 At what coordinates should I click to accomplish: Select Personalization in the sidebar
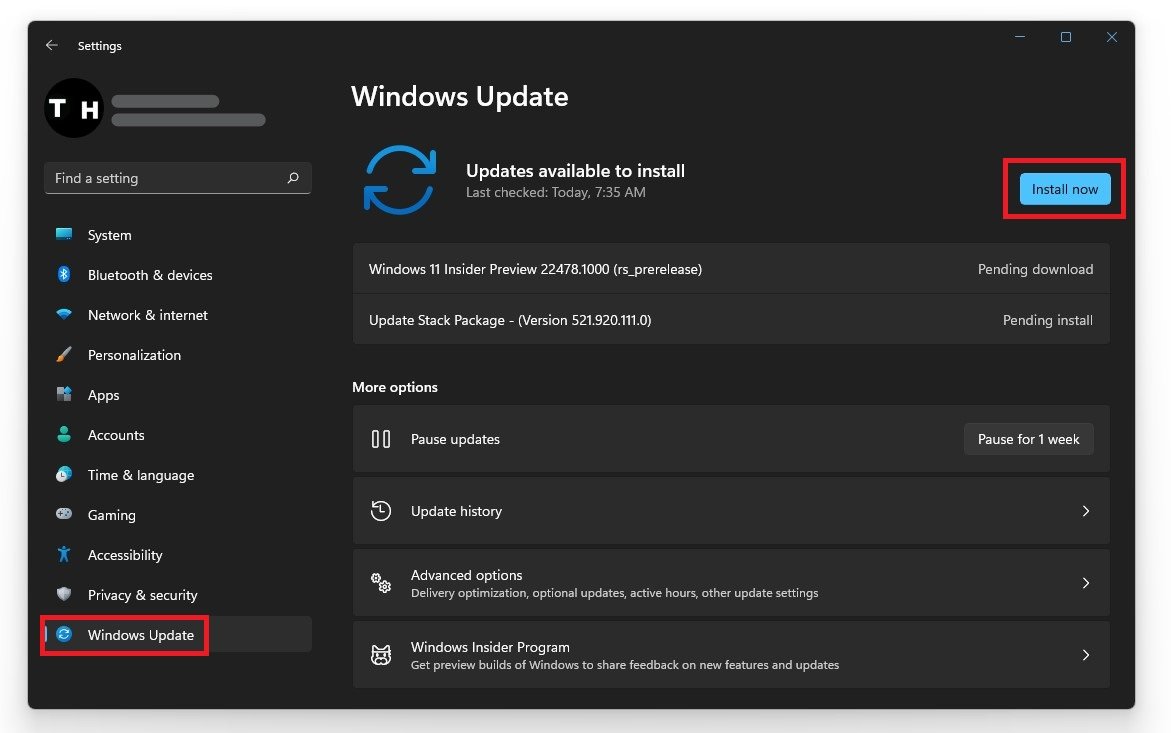(x=178, y=355)
